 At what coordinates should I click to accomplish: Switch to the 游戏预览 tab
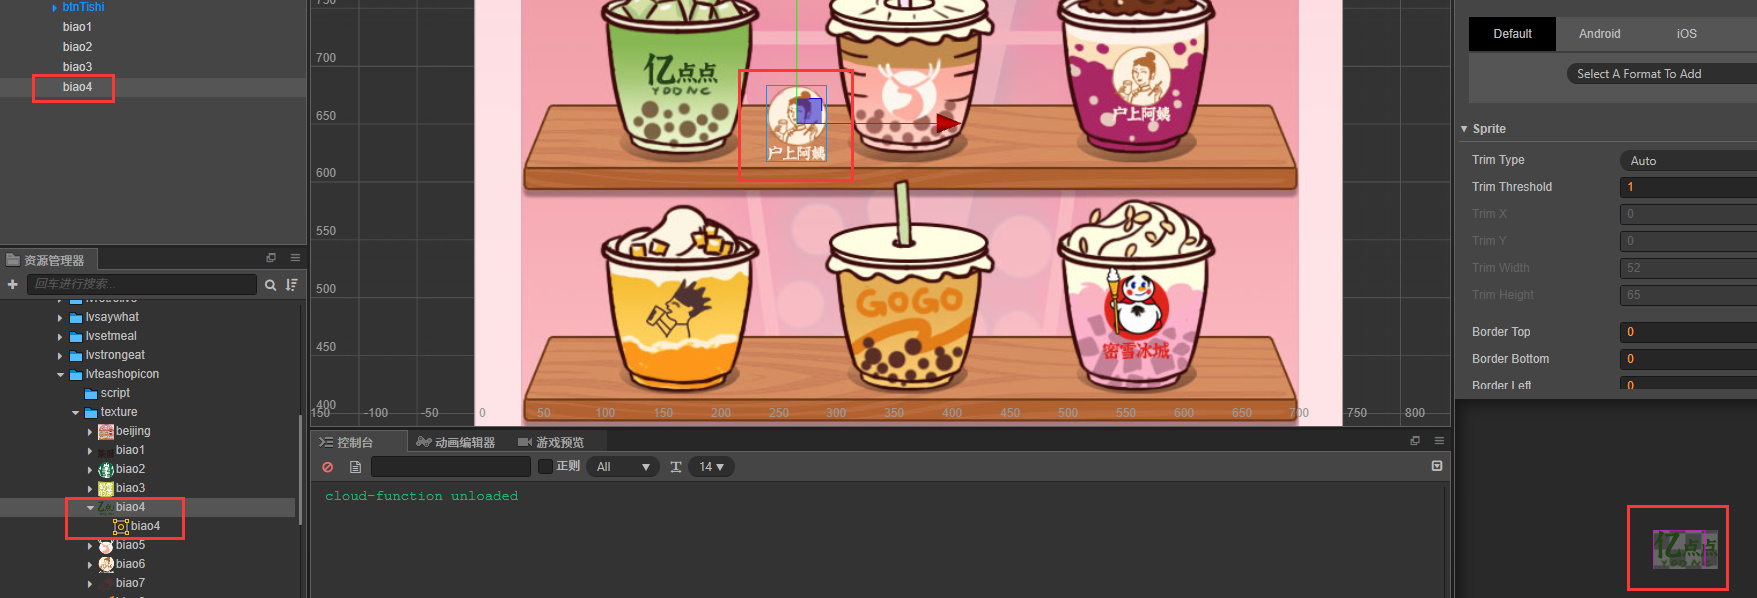point(551,442)
